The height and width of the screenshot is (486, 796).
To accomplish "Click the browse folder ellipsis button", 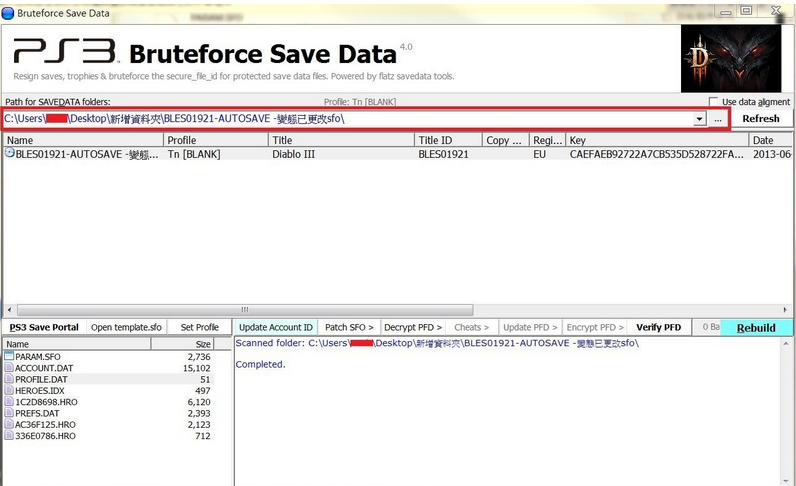I will coord(718,119).
